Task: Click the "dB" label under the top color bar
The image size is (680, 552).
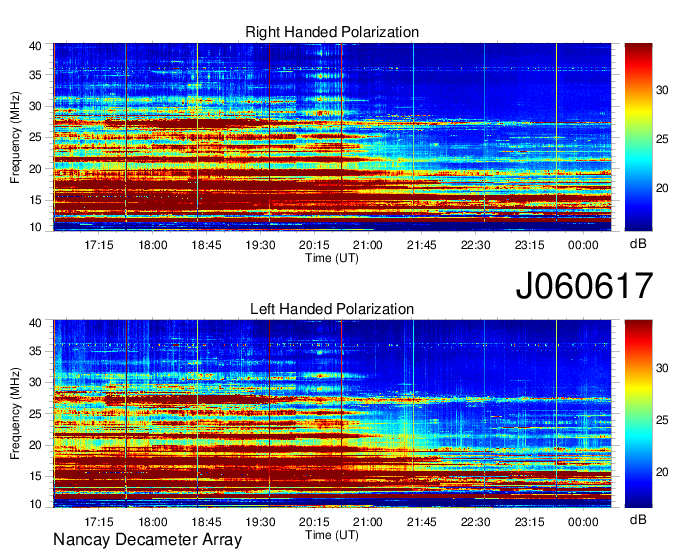Action: [x=638, y=244]
